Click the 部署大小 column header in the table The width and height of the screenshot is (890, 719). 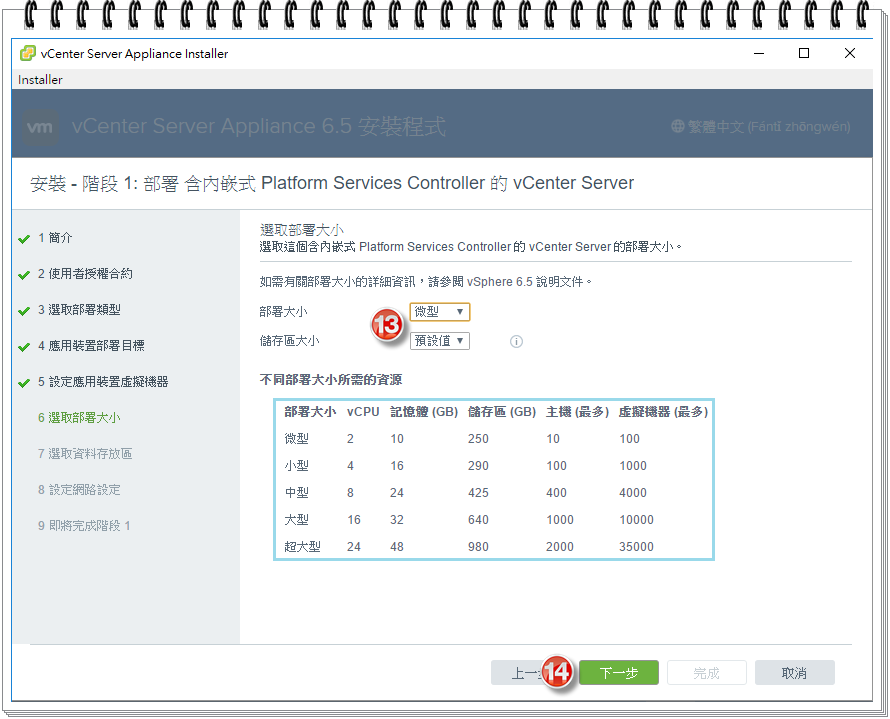pyautogui.click(x=310, y=412)
